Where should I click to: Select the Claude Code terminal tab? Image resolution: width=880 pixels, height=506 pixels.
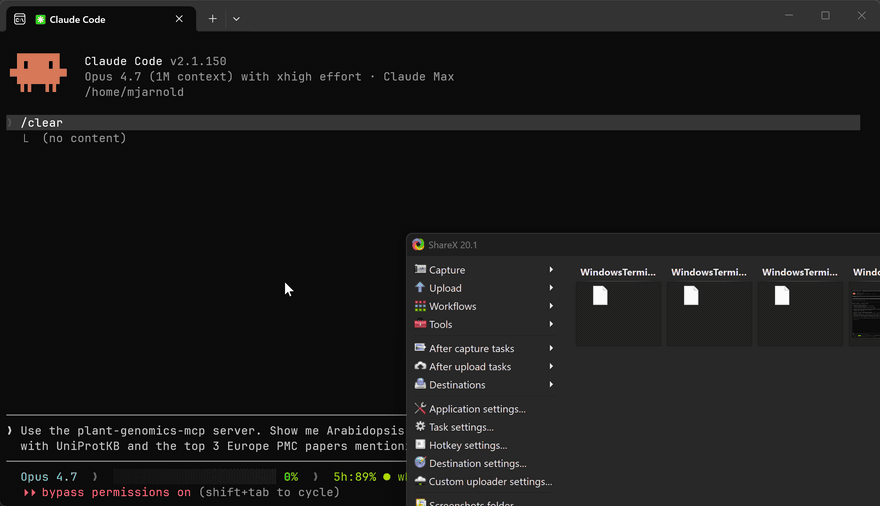click(x=101, y=19)
